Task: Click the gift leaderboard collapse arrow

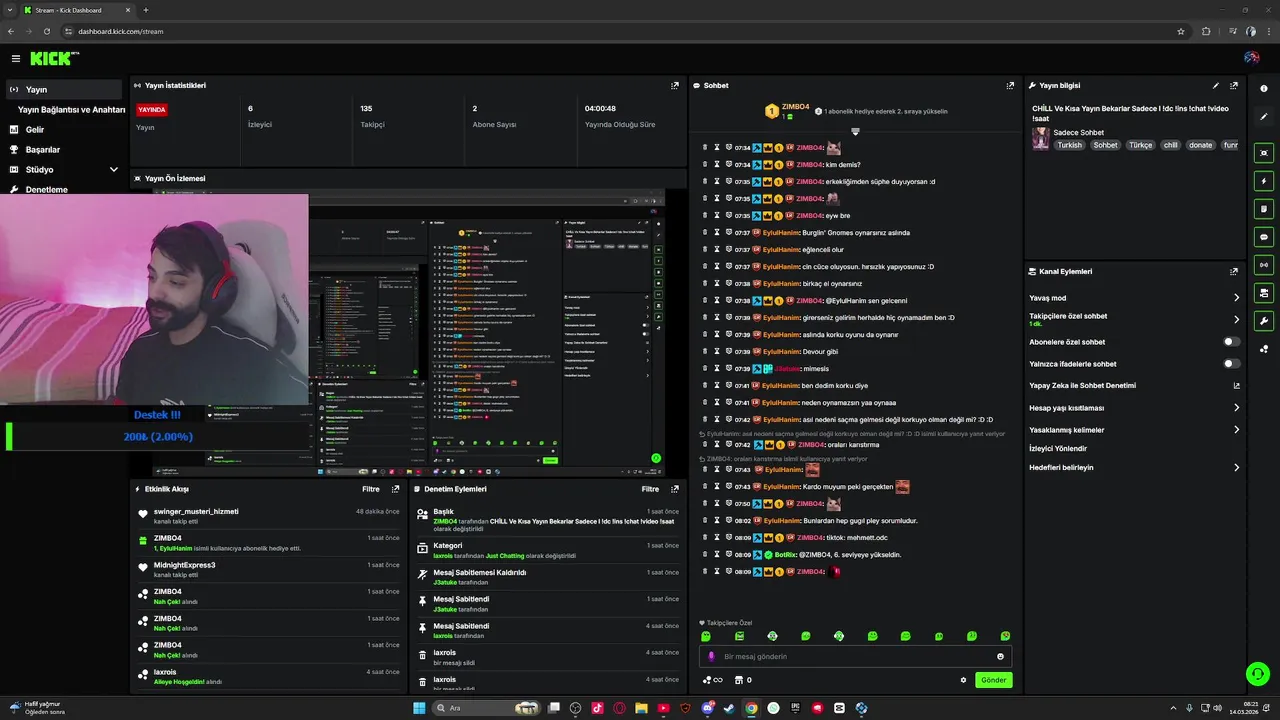Action: tap(855, 131)
